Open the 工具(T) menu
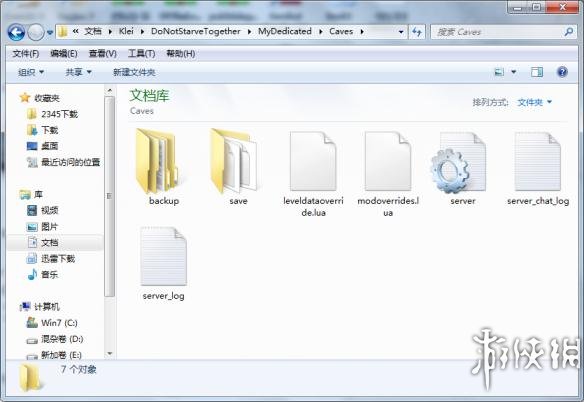The width and height of the screenshot is (584, 402). [142, 54]
